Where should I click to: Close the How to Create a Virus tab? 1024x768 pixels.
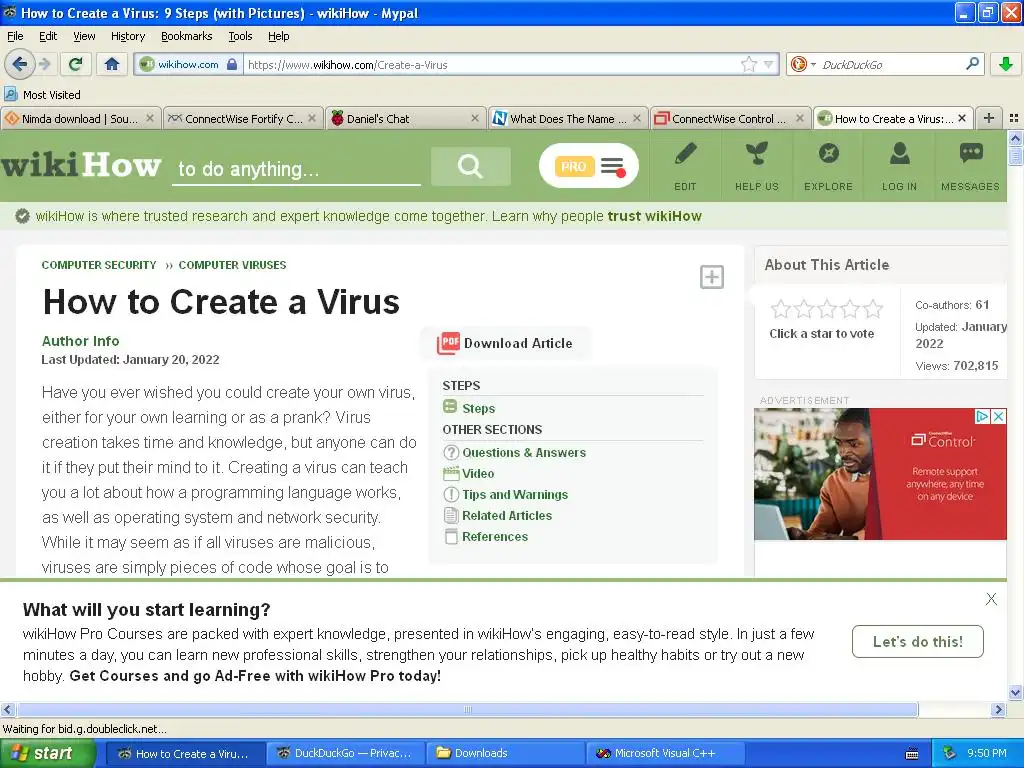pyautogui.click(x=962, y=118)
